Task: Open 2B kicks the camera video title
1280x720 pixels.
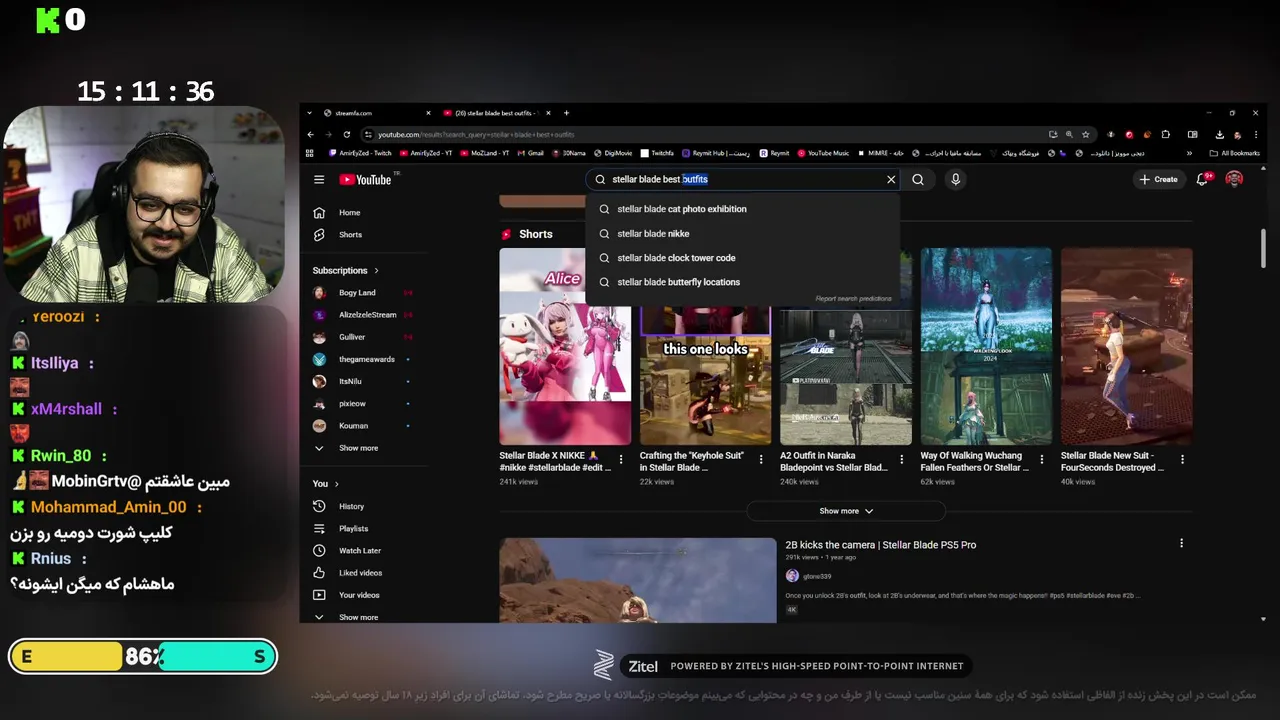Action: click(x=880, y=545)
